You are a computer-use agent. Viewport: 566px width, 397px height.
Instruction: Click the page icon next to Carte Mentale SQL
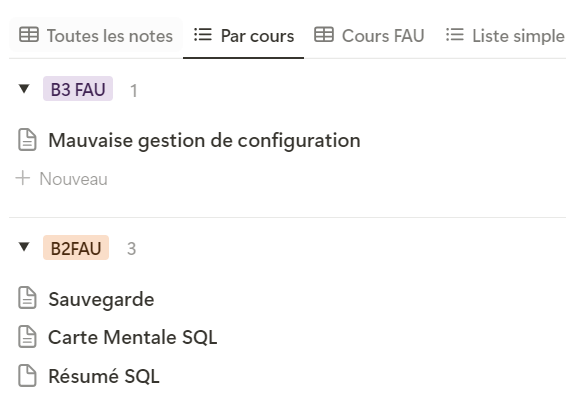(27, 337)
